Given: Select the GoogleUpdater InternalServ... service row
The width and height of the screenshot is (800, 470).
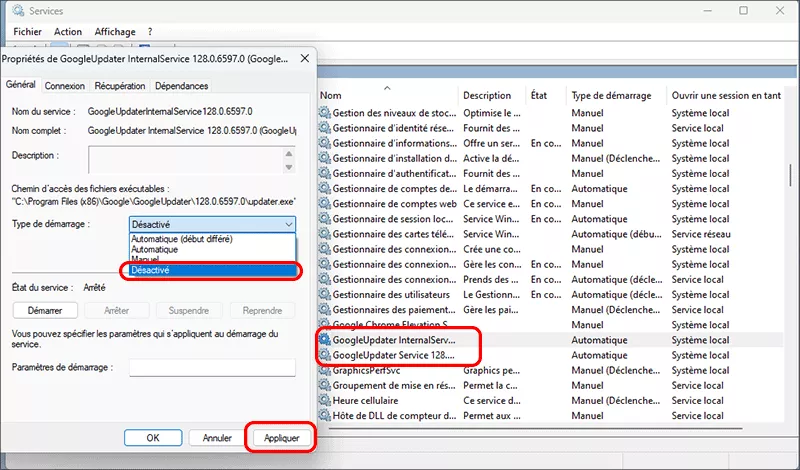Looking at the screenshot, I should [550, 340].
